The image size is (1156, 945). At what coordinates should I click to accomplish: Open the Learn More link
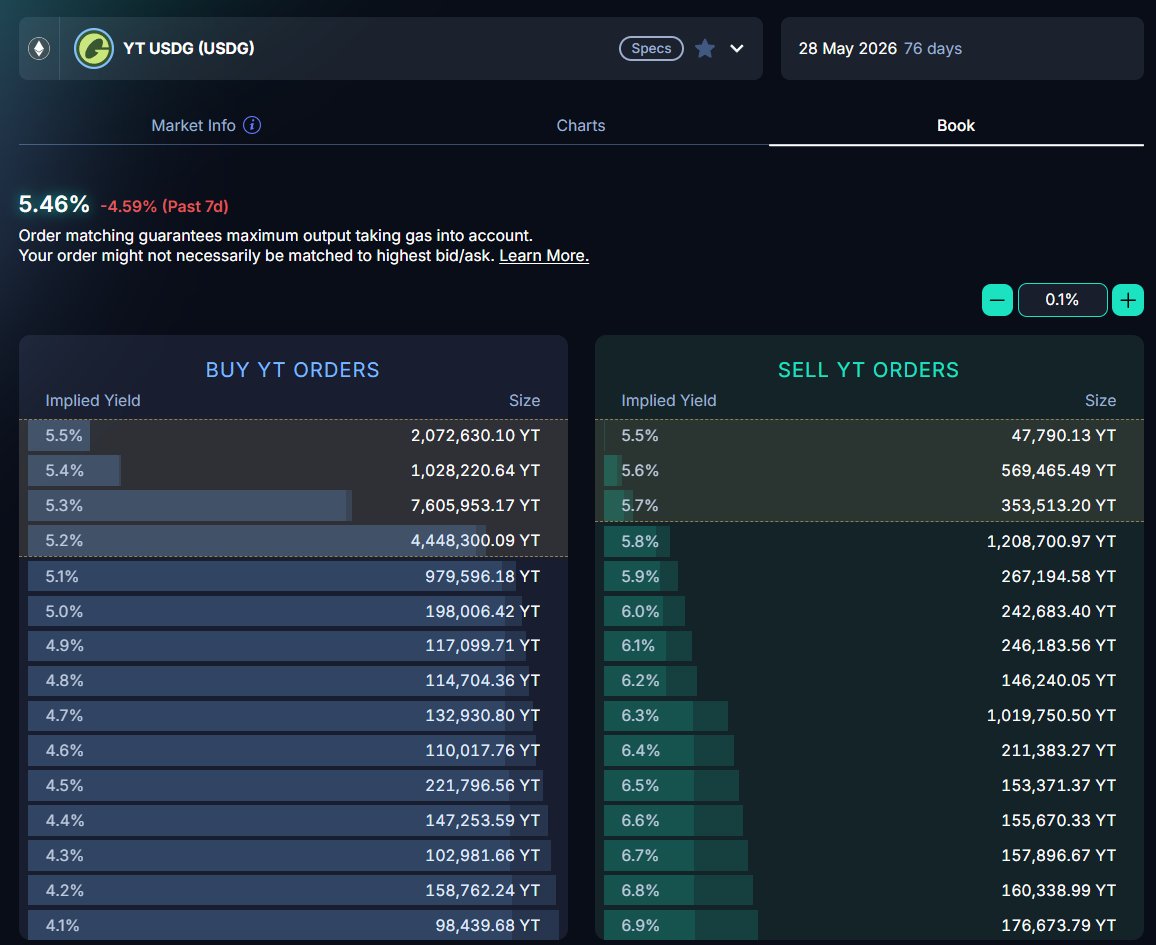pyautogui.click(x=544, y=256)
